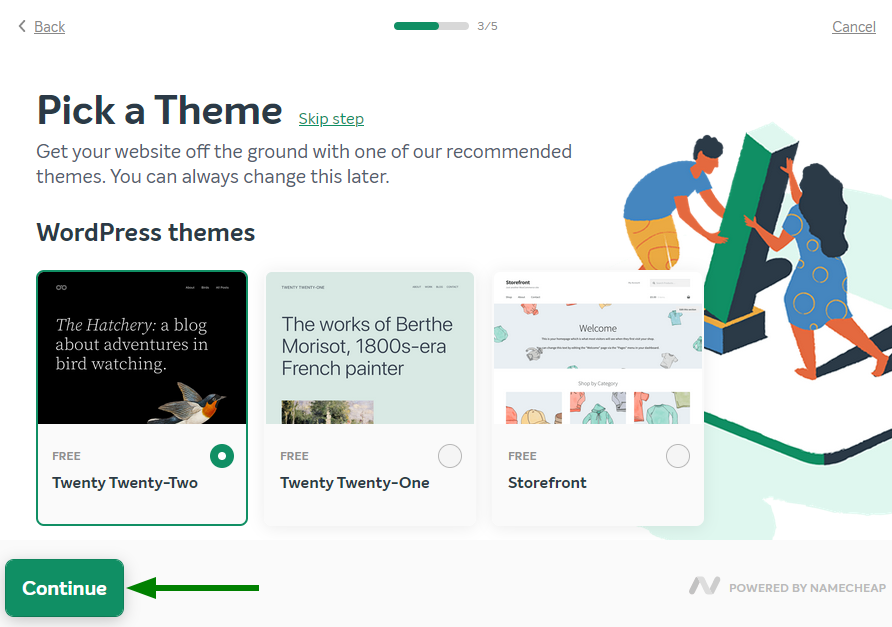Viewport: 892px width, 627px height.
Task: Click the Pick a Theme heading
Action: pyautogui.click(x=160, y=110)
